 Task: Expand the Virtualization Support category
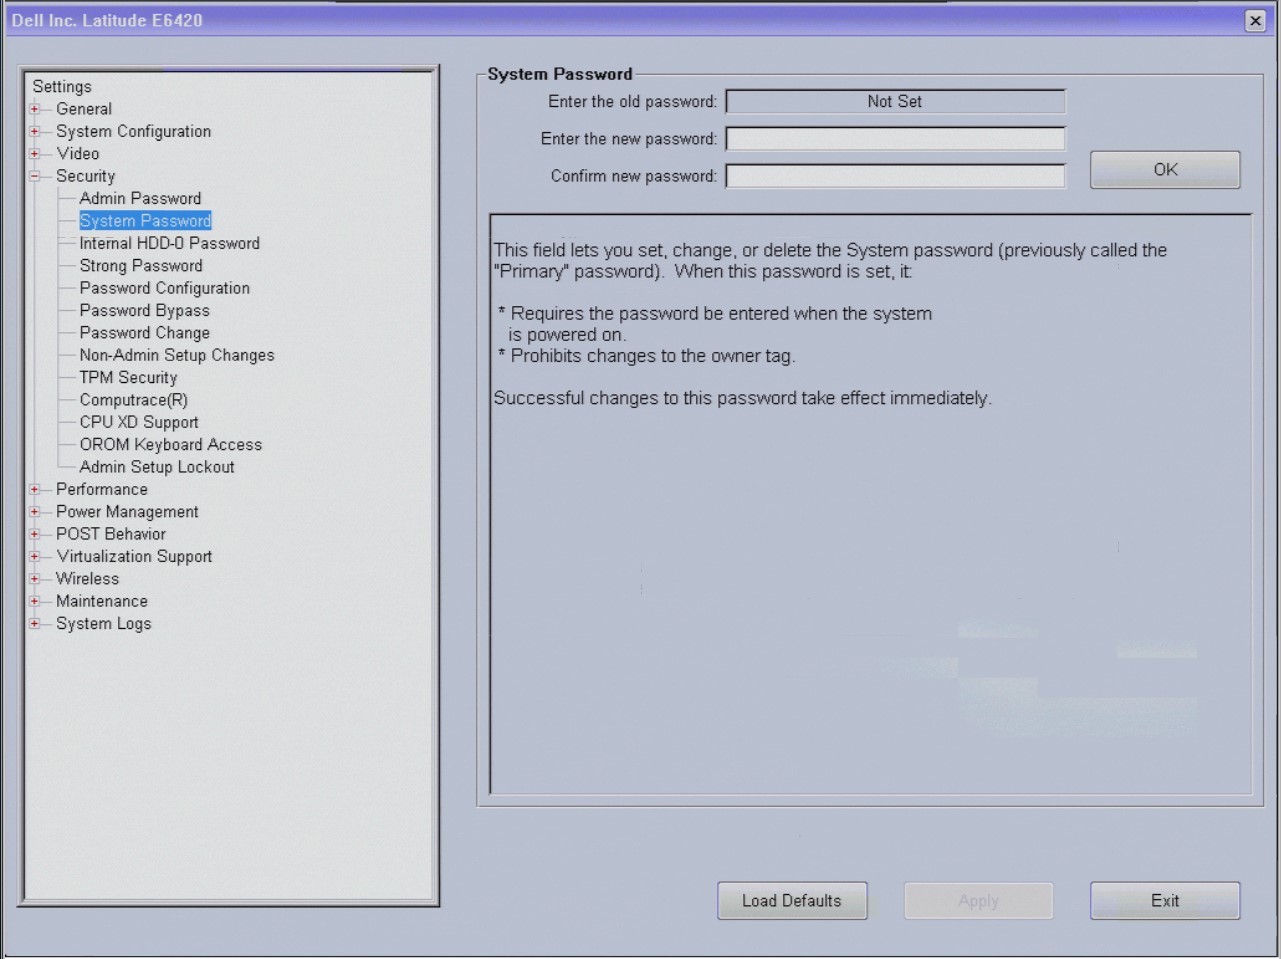(x=37, y=556)
